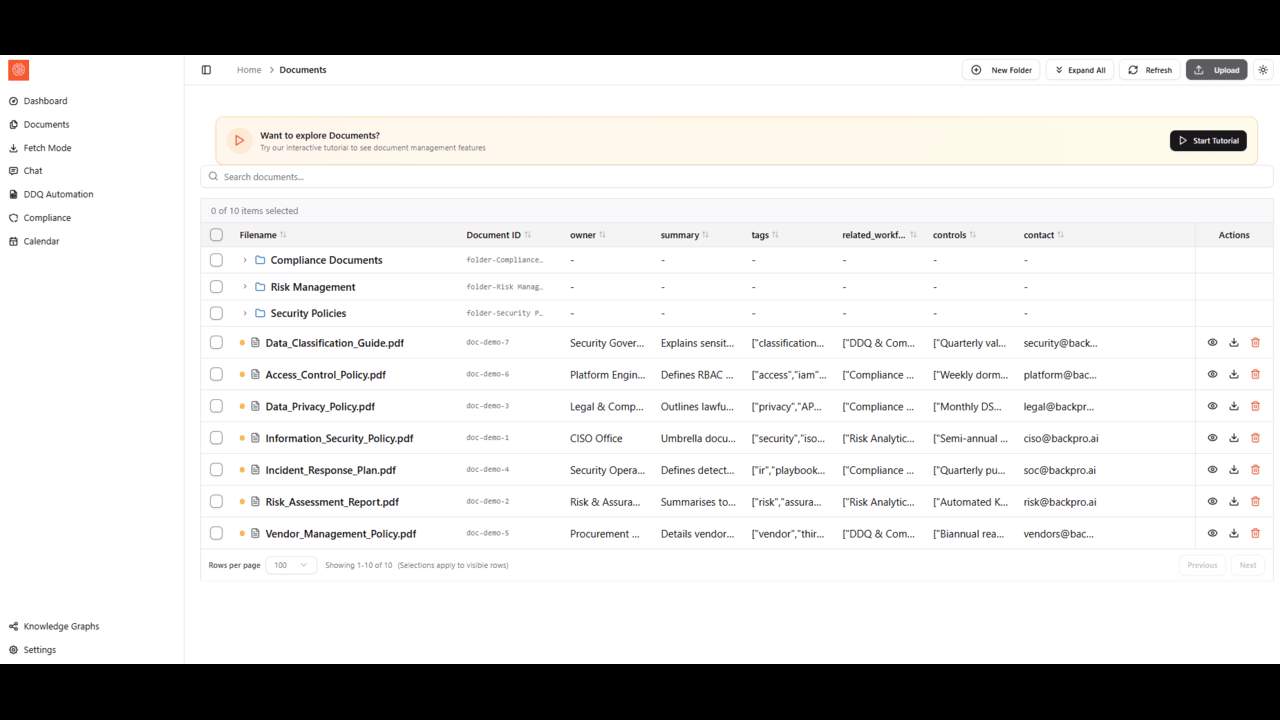Delete Incident_Response_Plan.pdf

click(x=1255, y=470)
